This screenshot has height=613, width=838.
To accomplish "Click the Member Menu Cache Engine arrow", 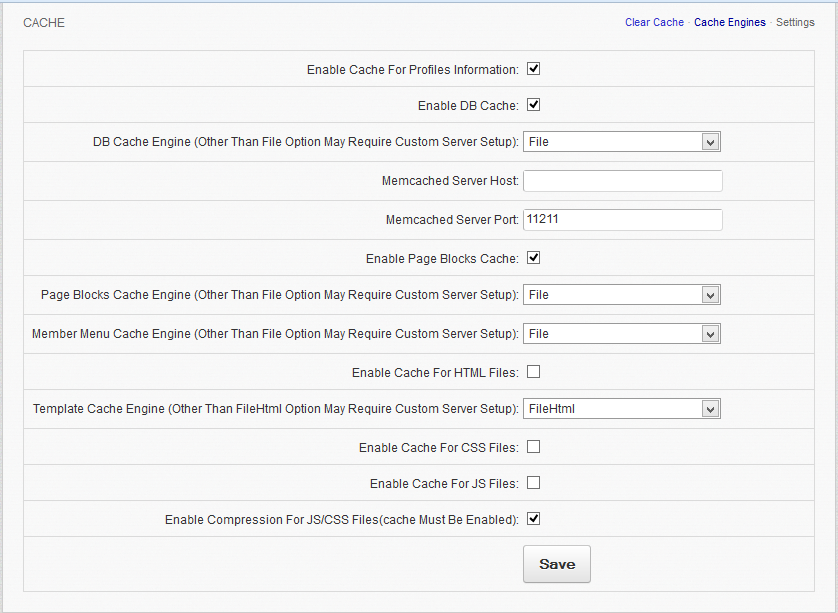I will tap(710, 334).
